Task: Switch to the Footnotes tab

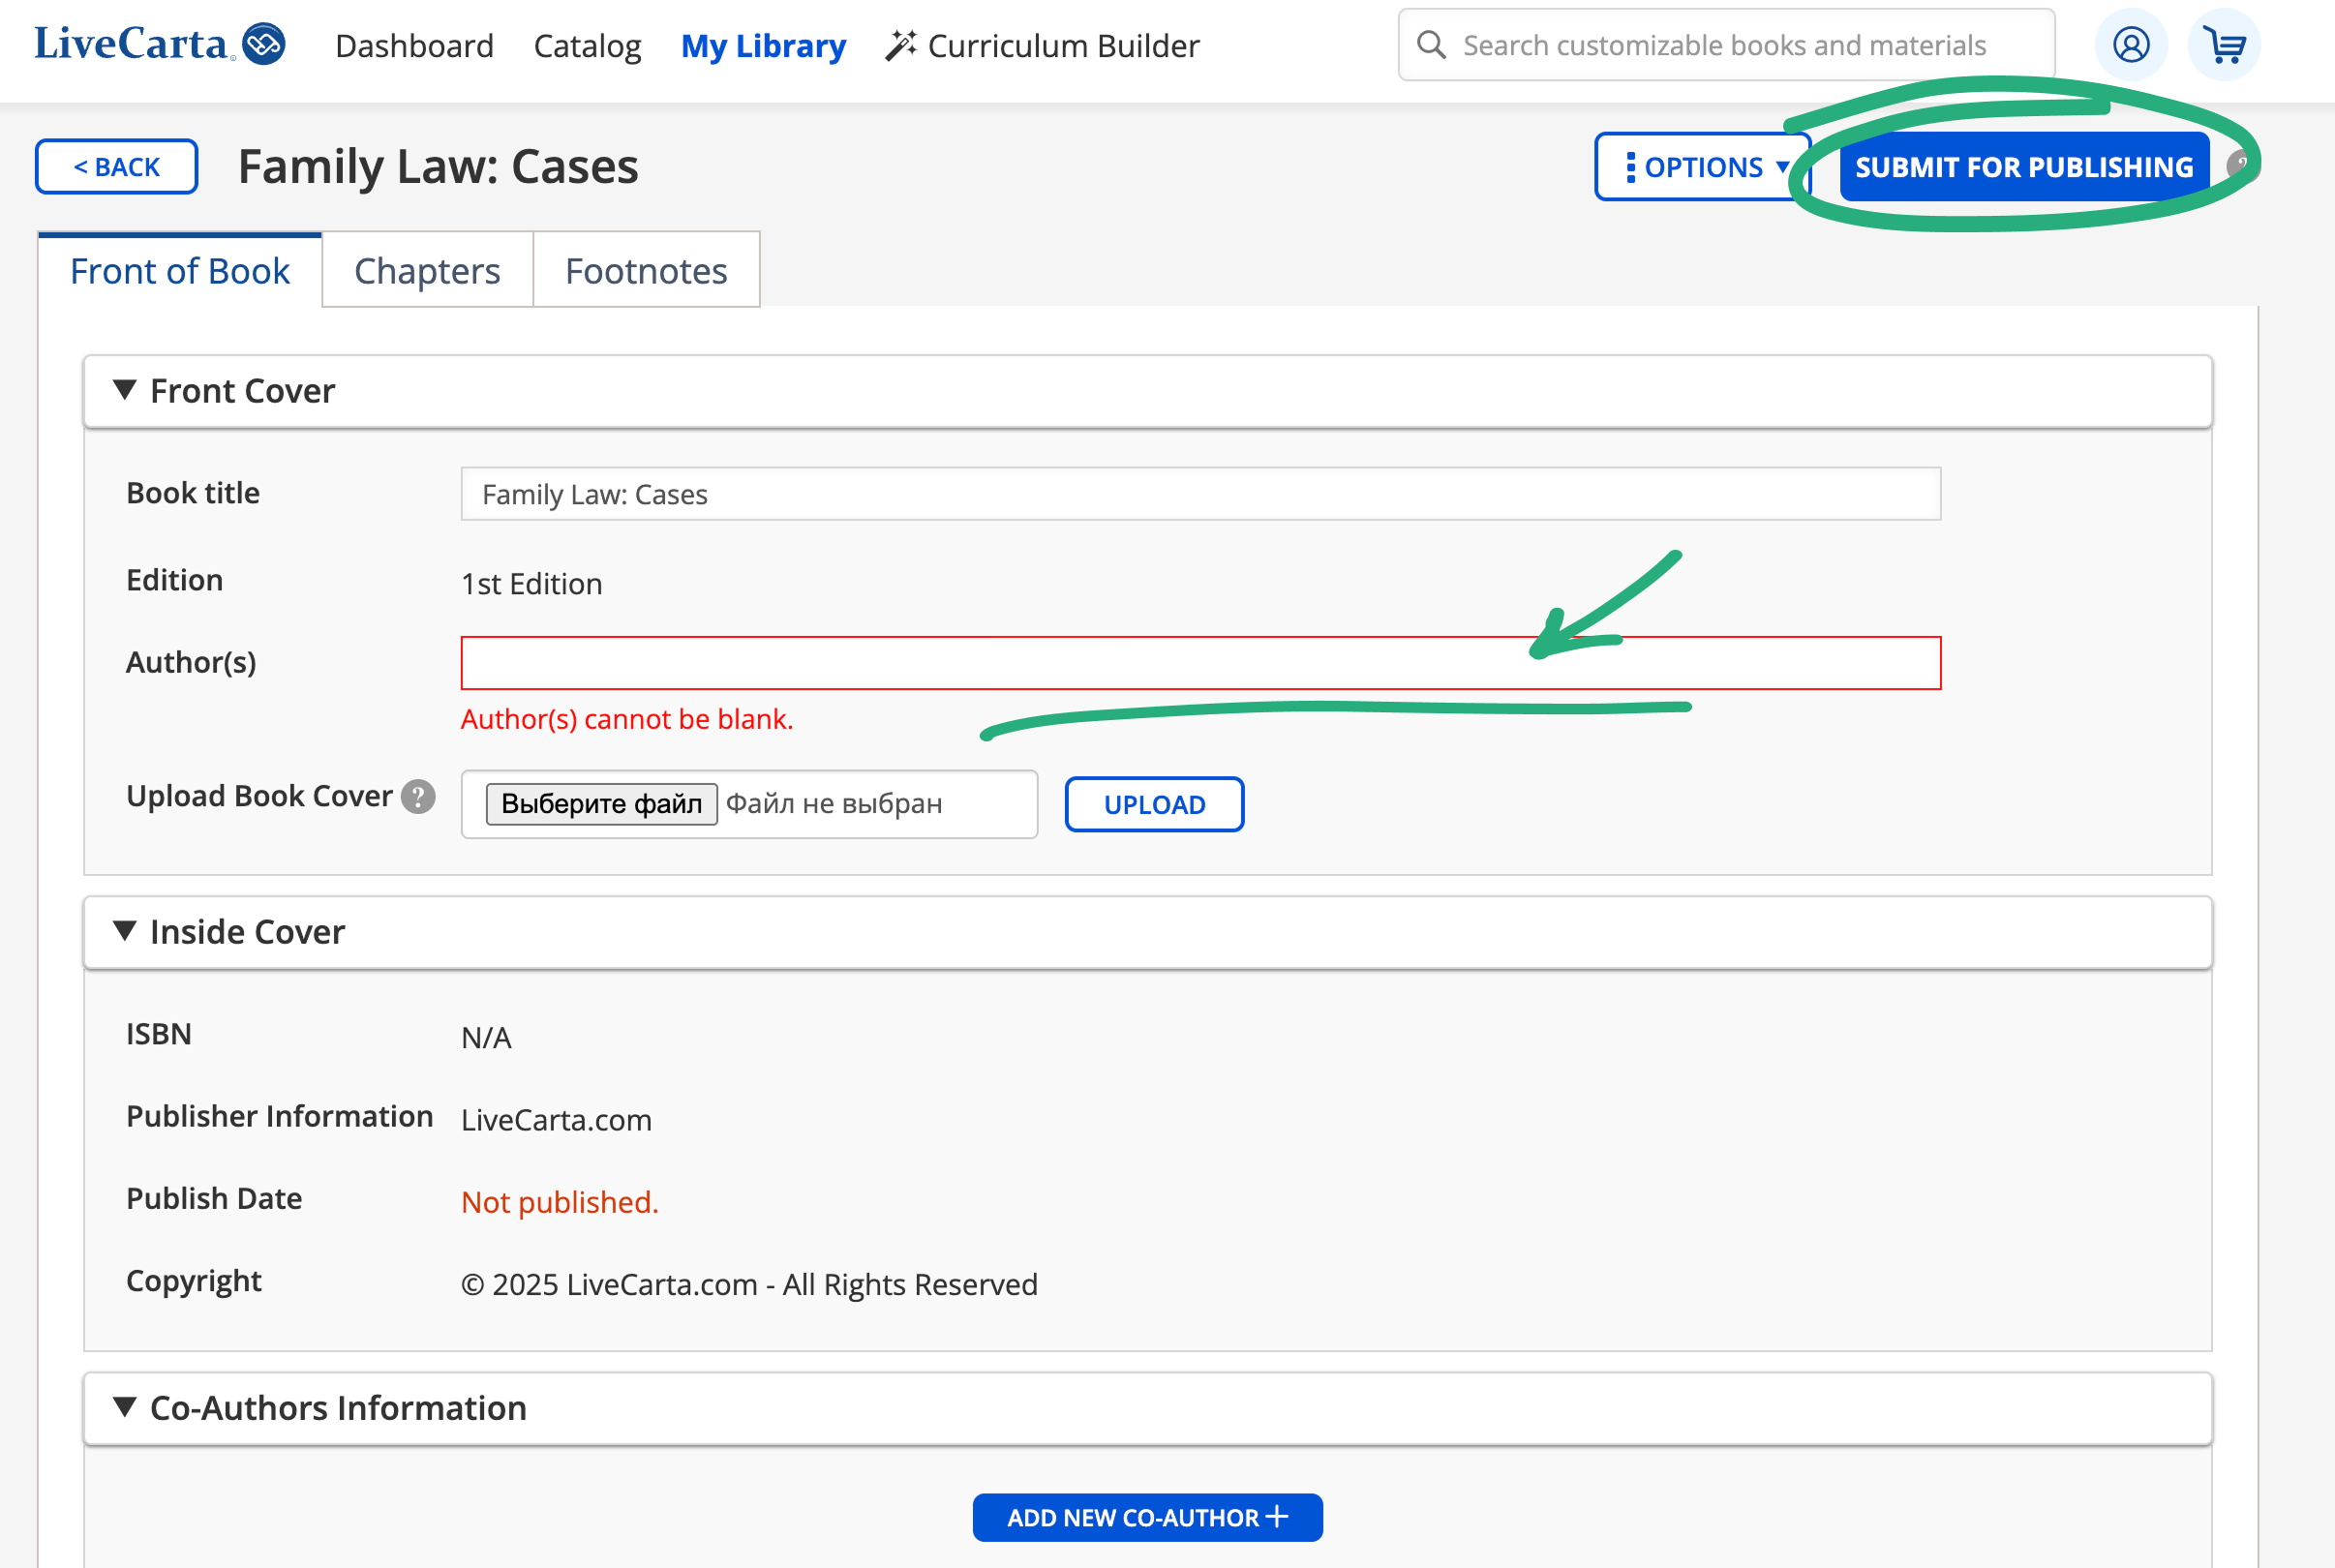Action: (x=646, y=269)
